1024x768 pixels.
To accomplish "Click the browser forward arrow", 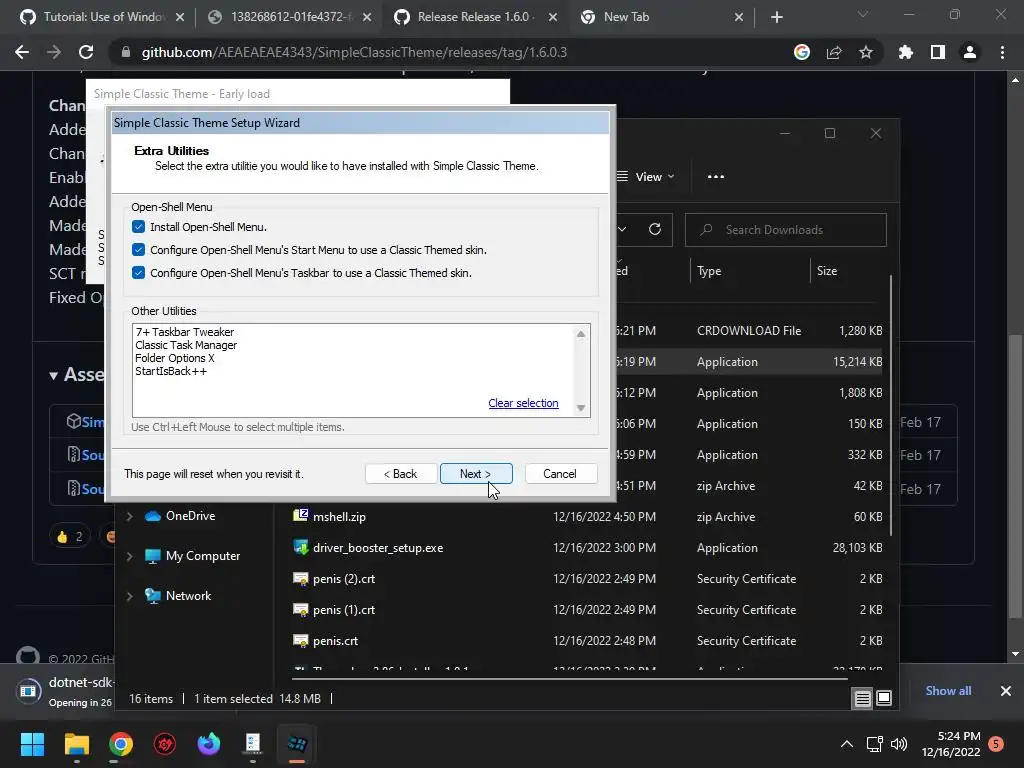I will tap(54, 52).
